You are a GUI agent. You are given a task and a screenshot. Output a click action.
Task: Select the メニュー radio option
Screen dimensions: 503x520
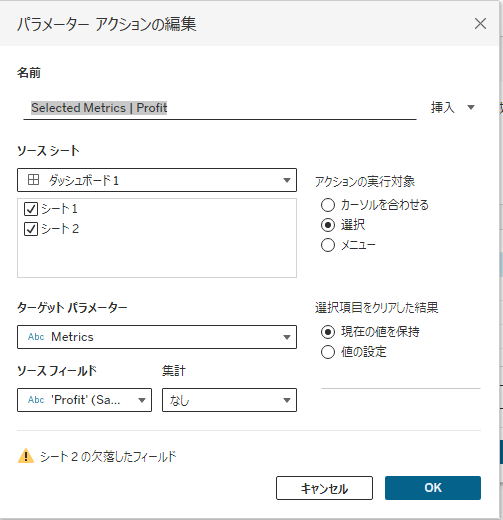[x=328, y=245]
